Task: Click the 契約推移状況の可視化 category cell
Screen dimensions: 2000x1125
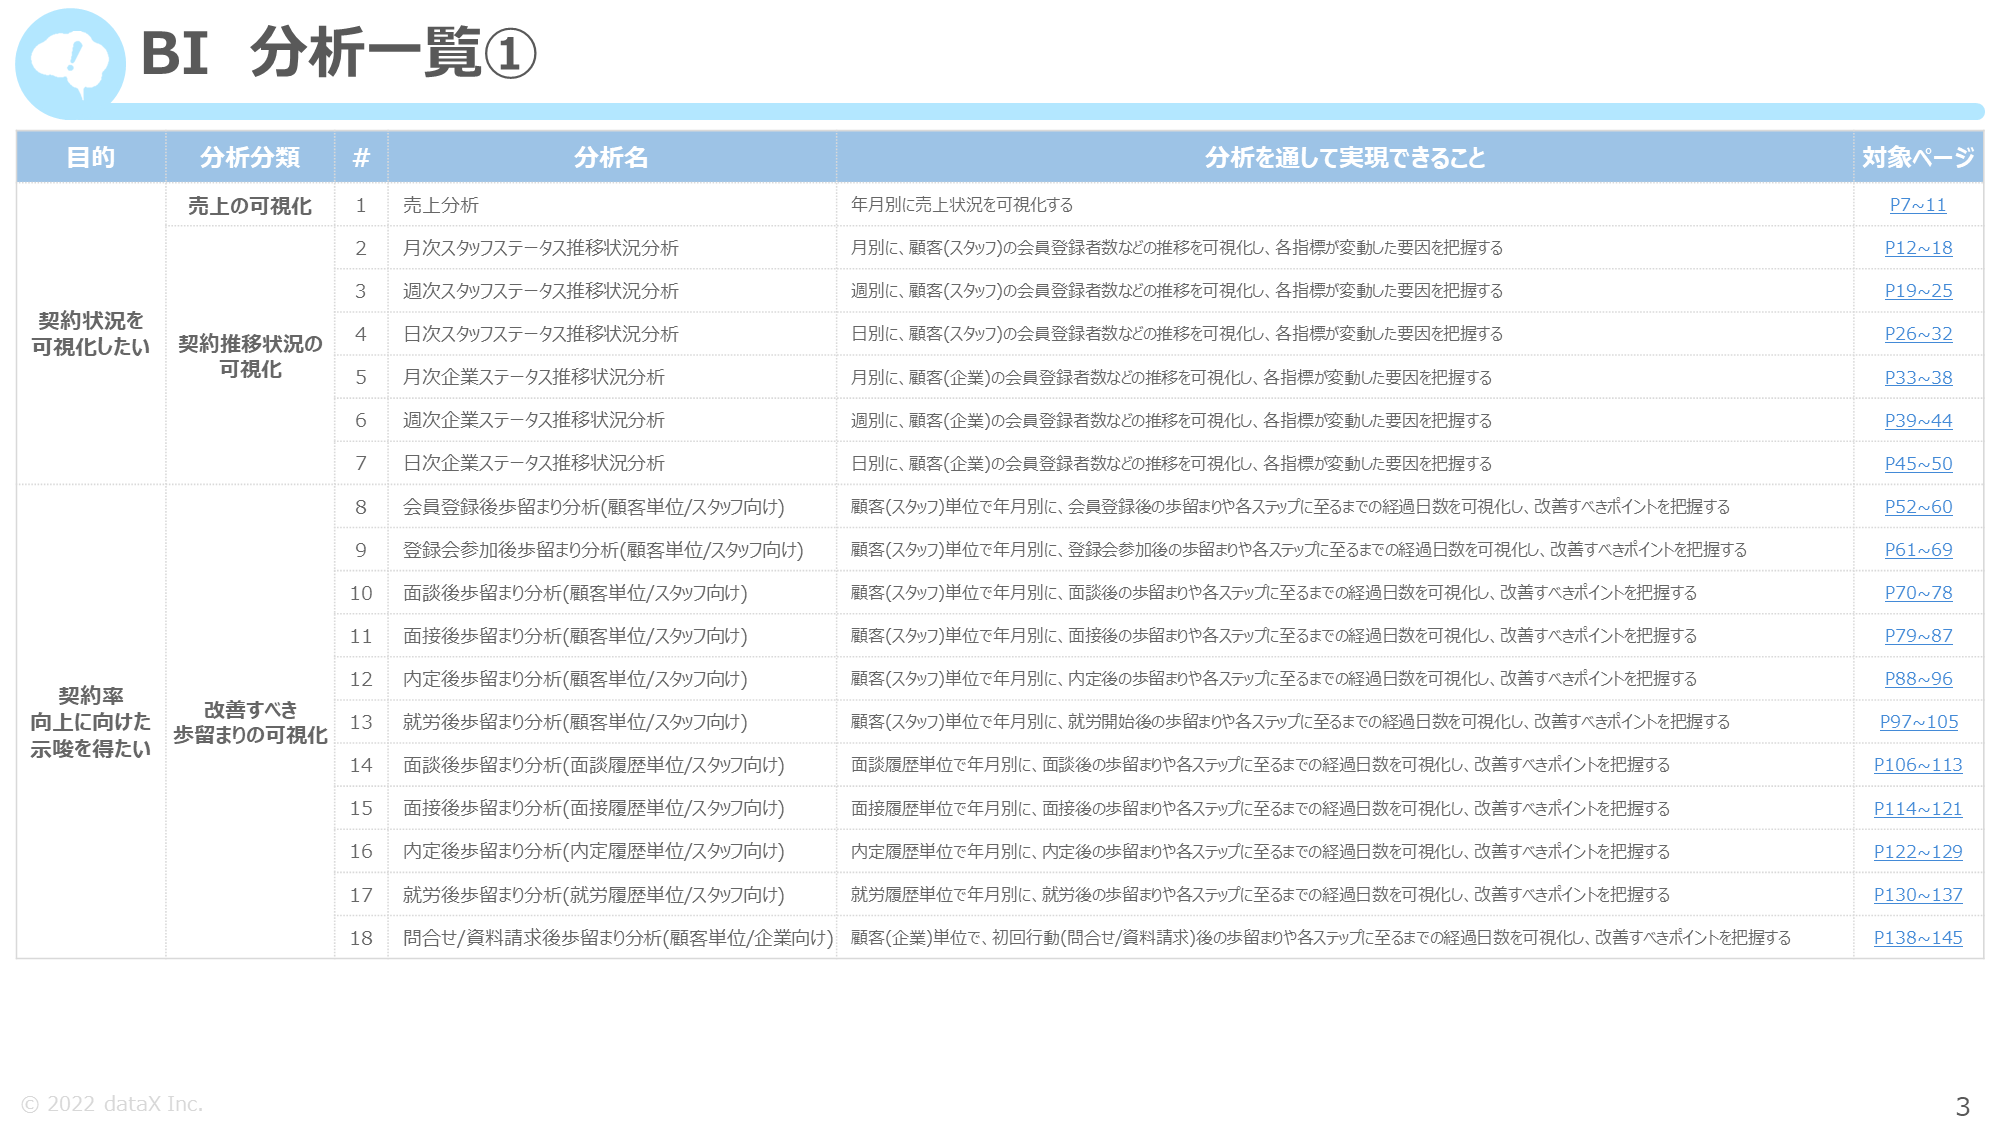Action: pos(250,356)
